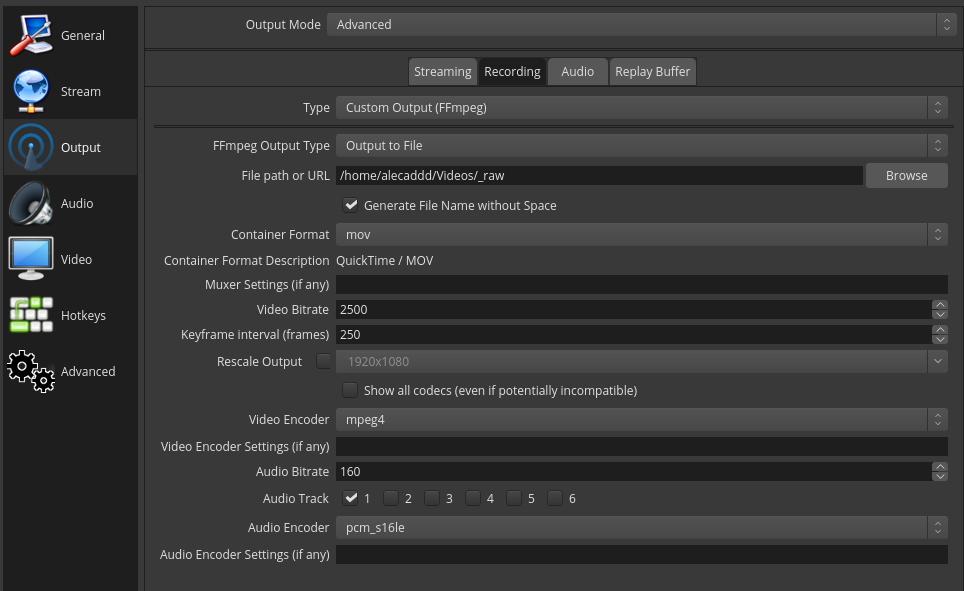Open Audio settings speaker icon
Screen dimensions: 964x591
(x=31, y=203)
